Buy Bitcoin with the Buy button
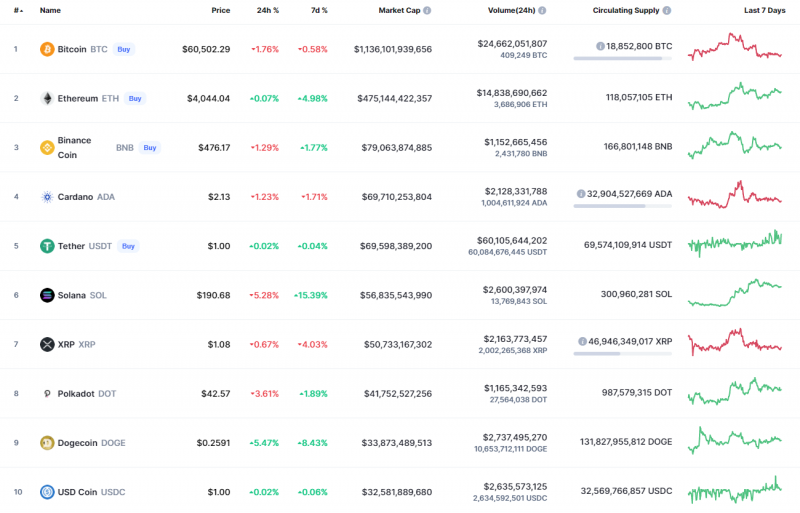The height and width of the screenshot is (513, 800). coord(123,50)
